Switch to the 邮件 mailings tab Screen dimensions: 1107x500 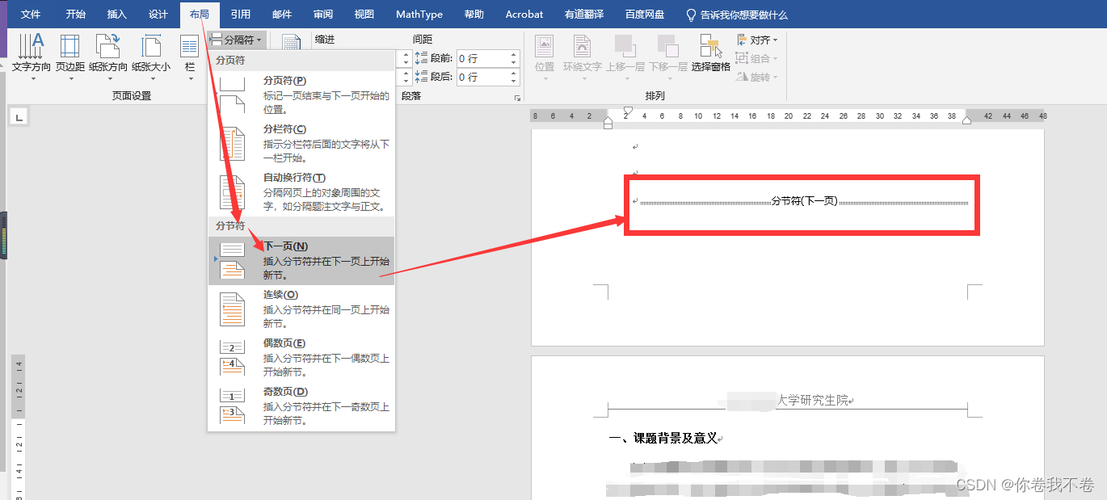[282, 15]
